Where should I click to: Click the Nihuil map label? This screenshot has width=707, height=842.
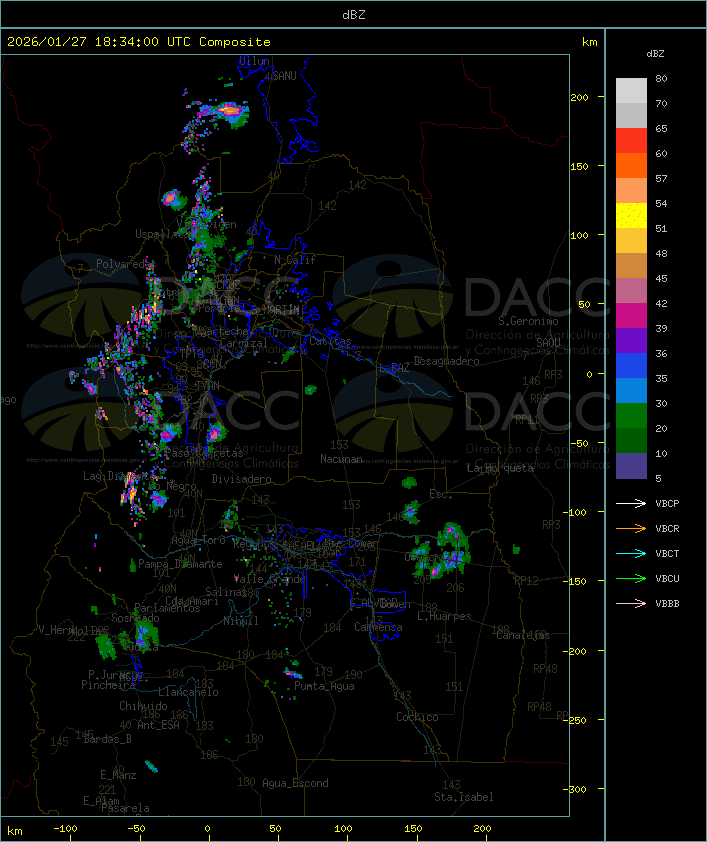click(241, 621)
